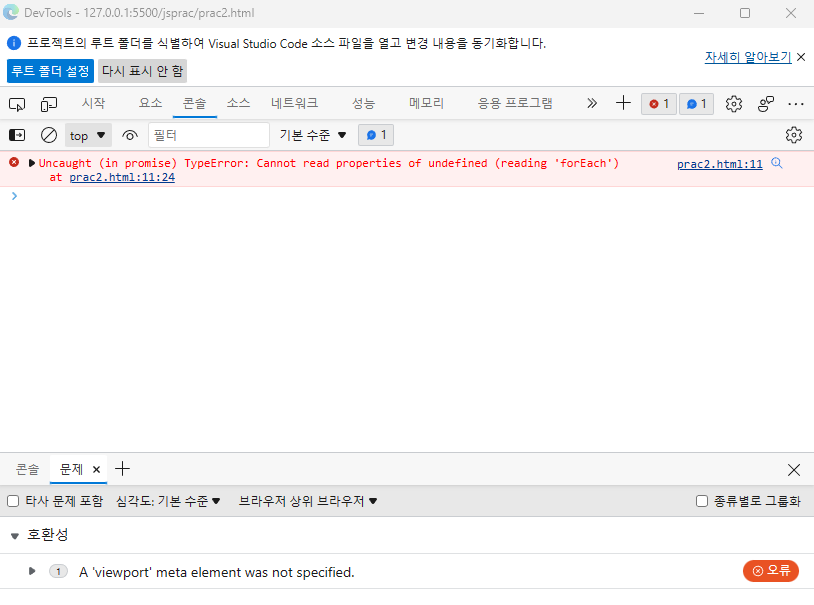Click the orange 오류 badge
Screen dimensions: 814x605
pyautogui.click(x=771, y=571)
